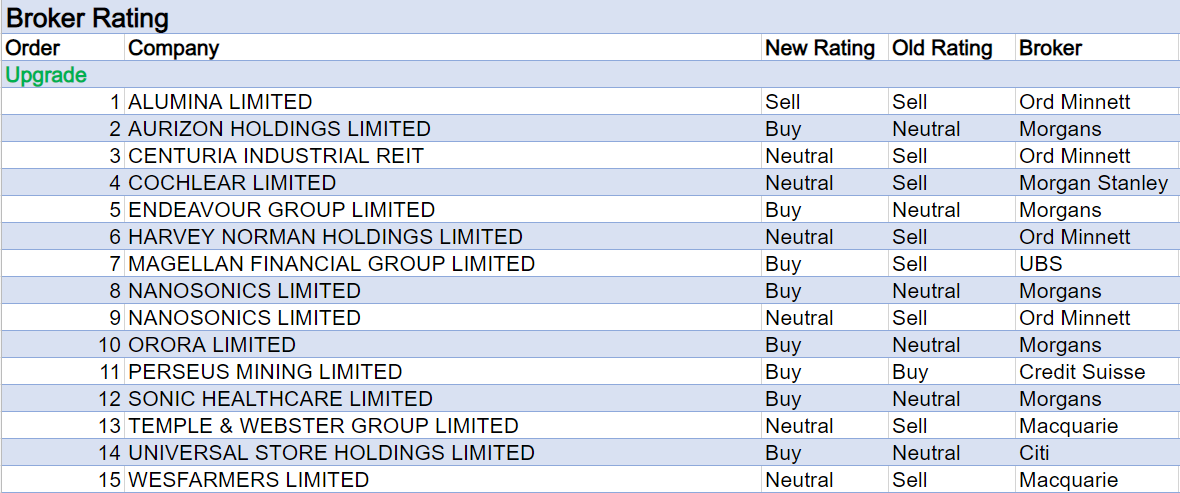Select the Order column header
The height and width of the screenshot is (493, 1180).
[33, 48]
